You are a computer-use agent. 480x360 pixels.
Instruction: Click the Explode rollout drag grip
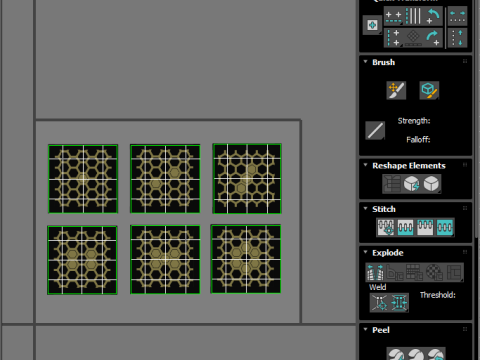(465, 252)
